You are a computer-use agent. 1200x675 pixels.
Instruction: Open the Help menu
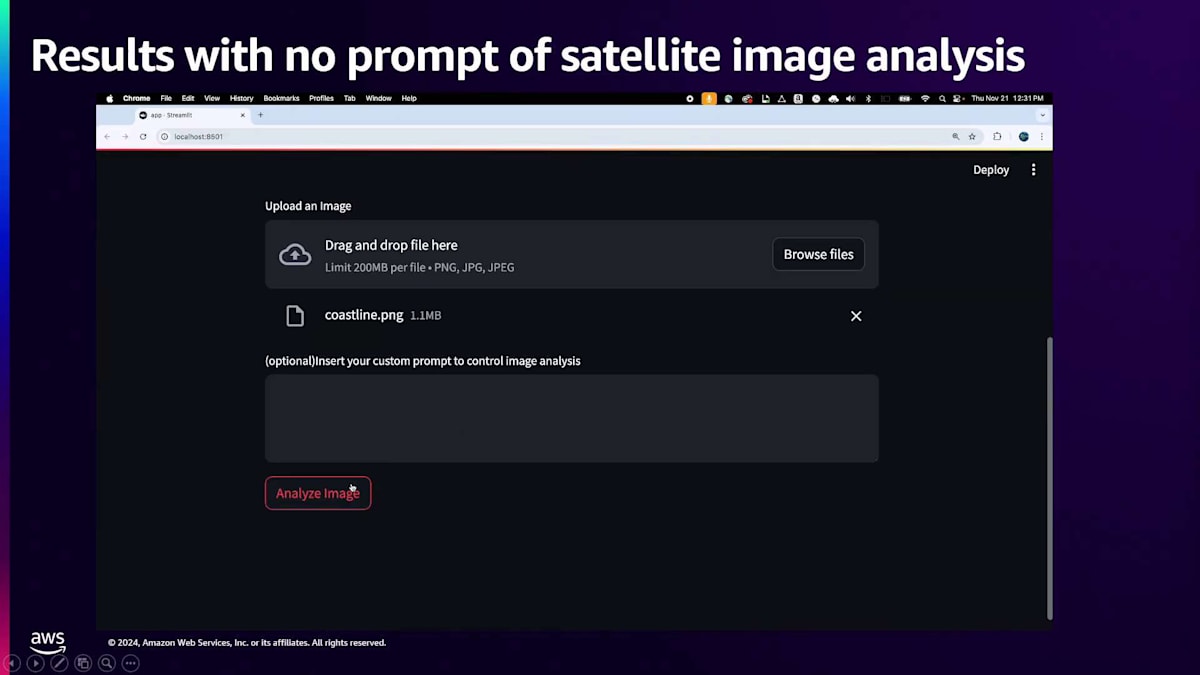409,99
